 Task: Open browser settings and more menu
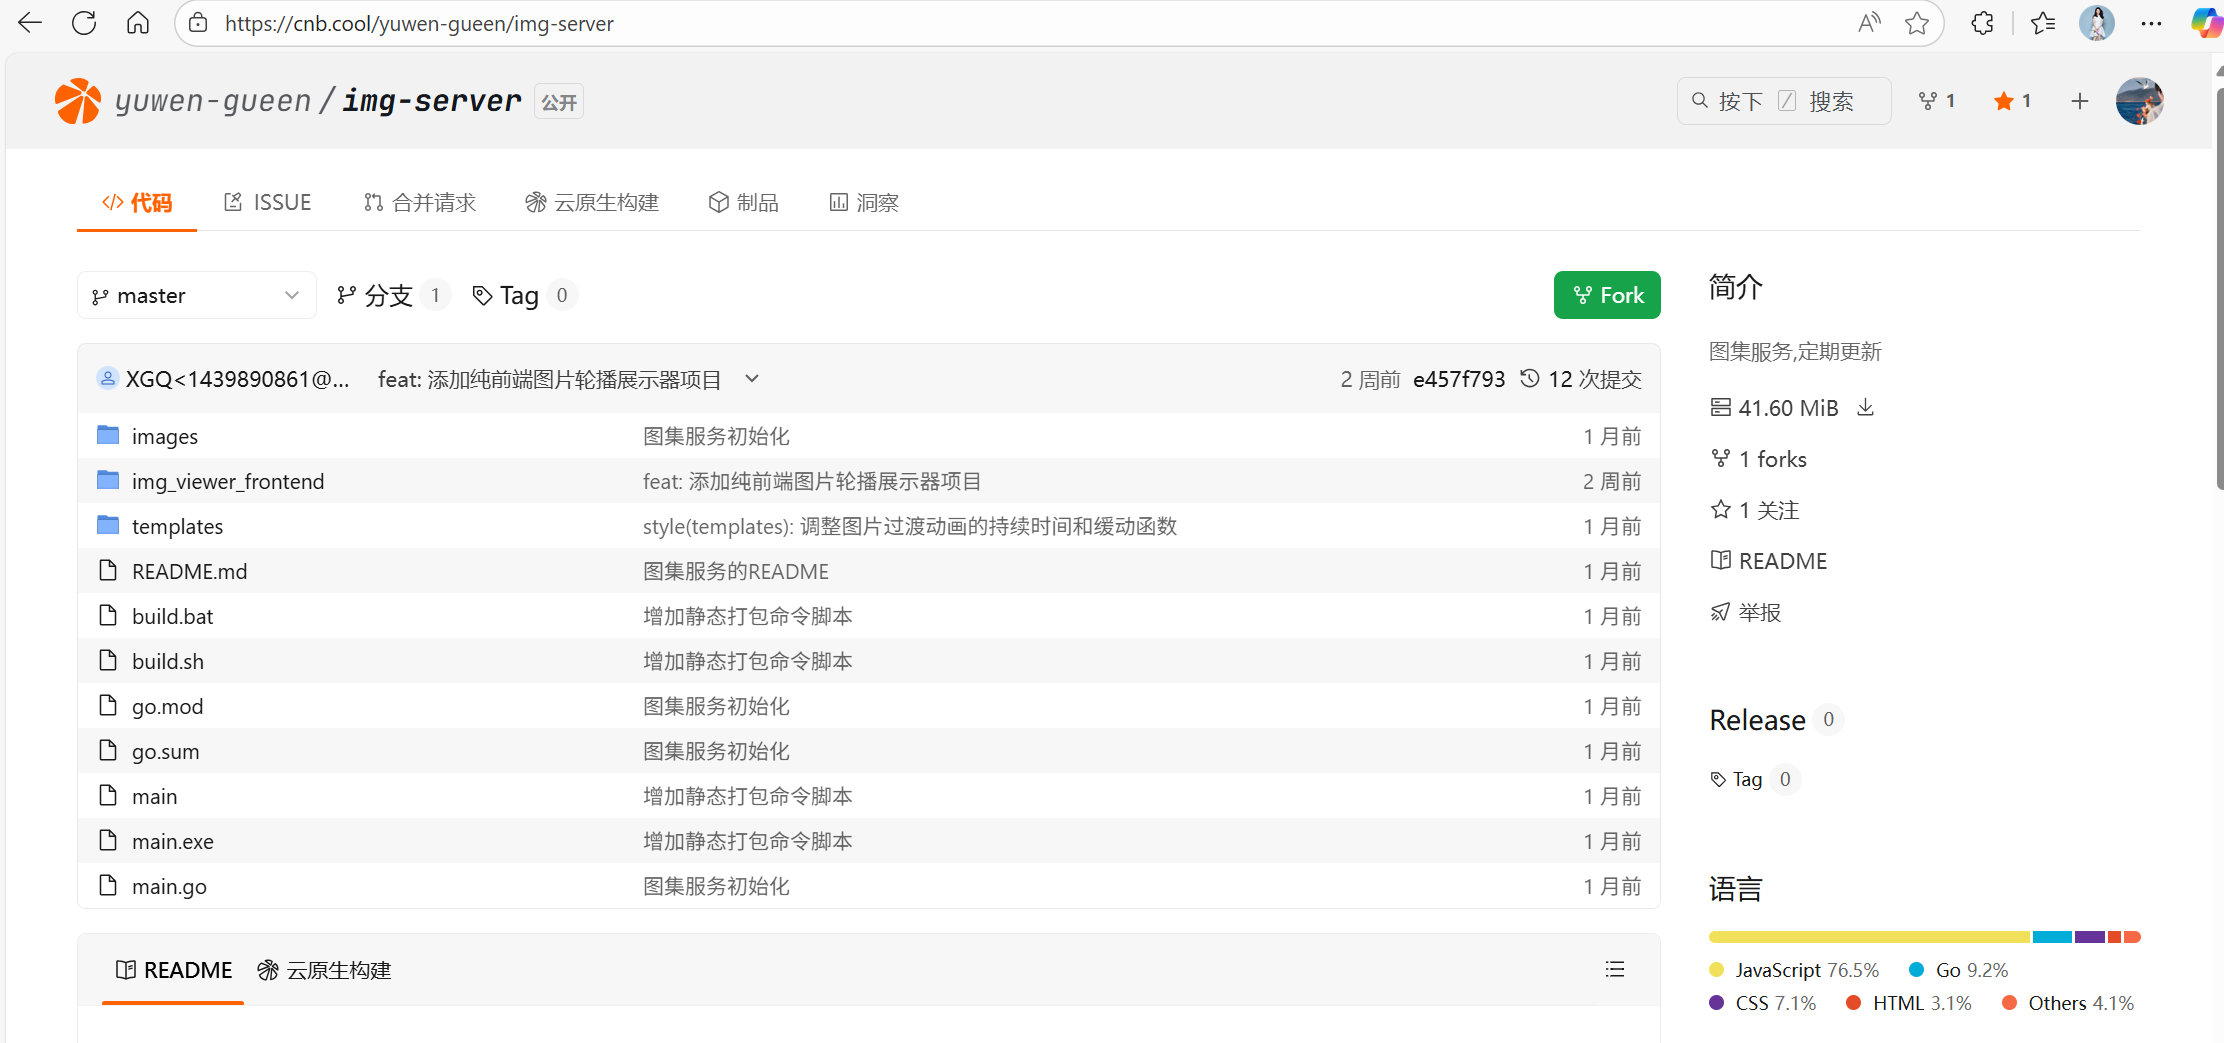pos(2151,23)
